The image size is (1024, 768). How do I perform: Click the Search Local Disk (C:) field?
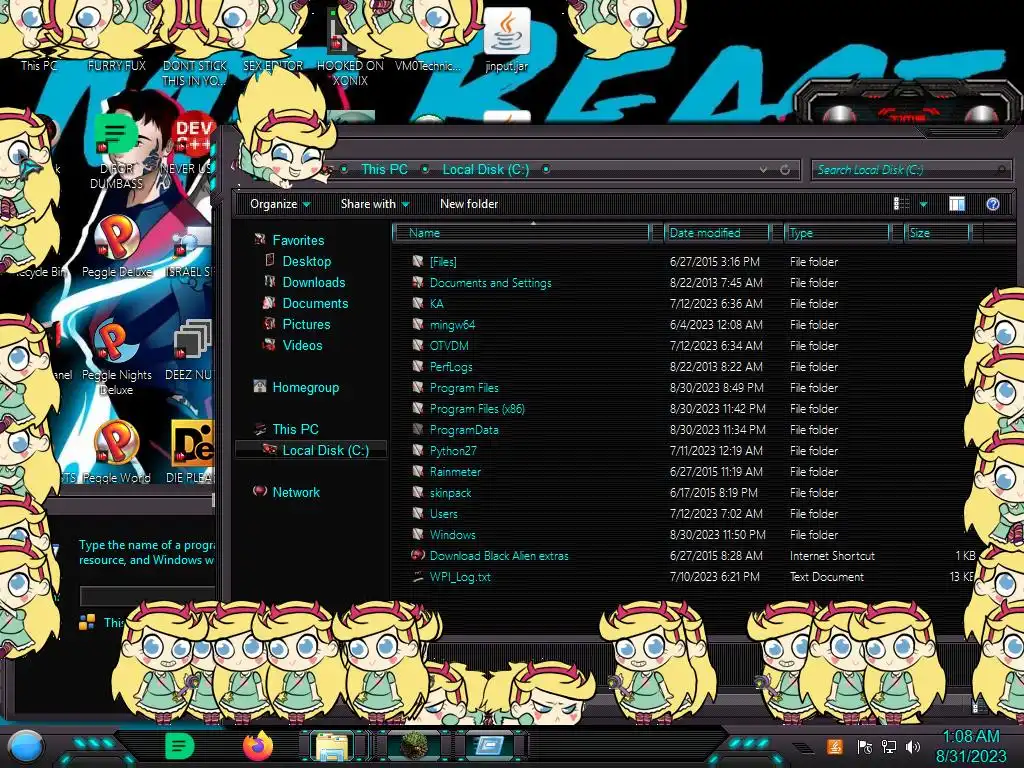point(909,170)
